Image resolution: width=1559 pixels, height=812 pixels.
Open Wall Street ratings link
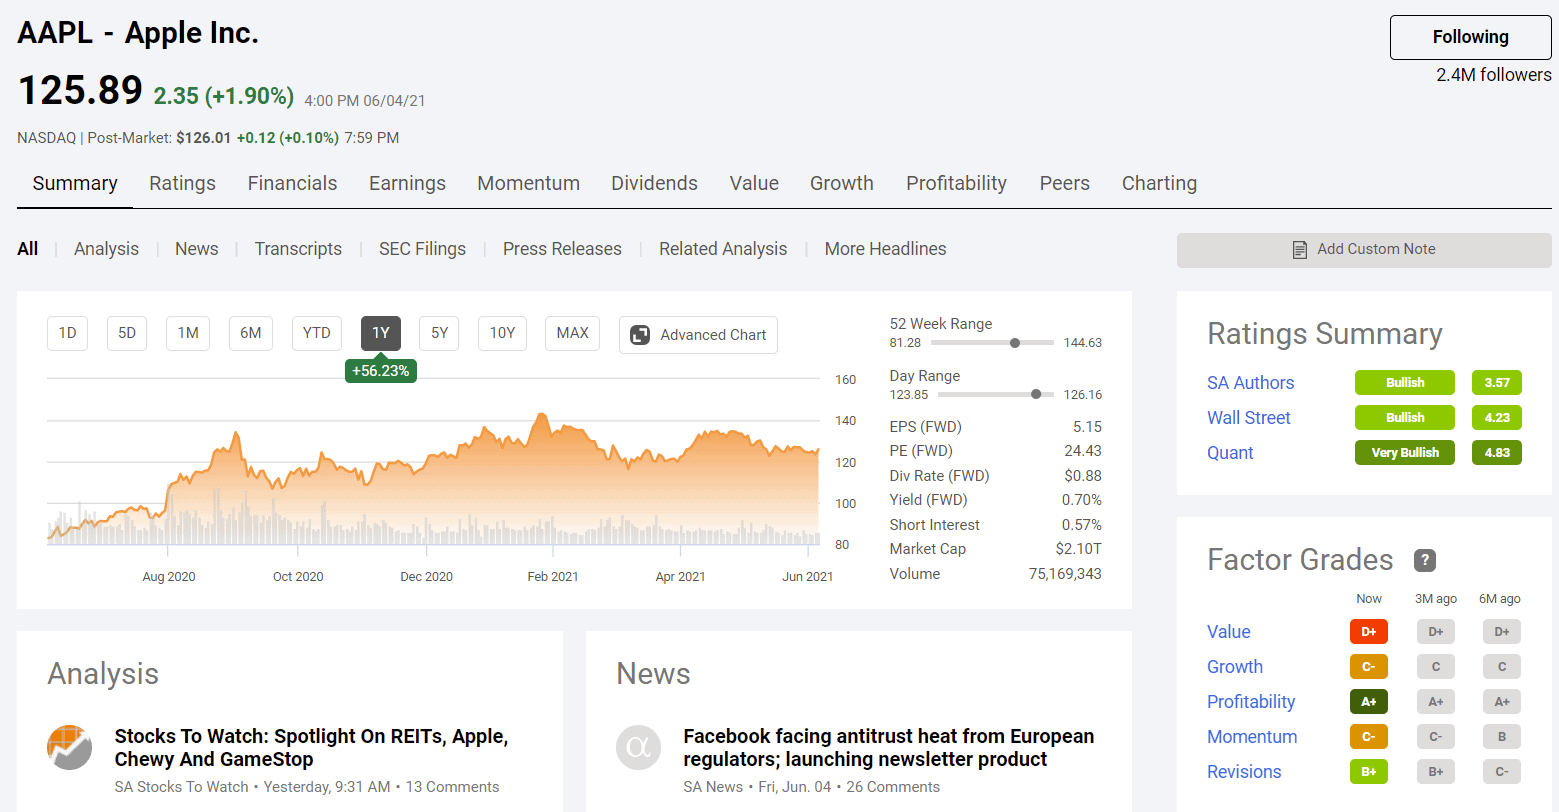tap(1248, 418)
